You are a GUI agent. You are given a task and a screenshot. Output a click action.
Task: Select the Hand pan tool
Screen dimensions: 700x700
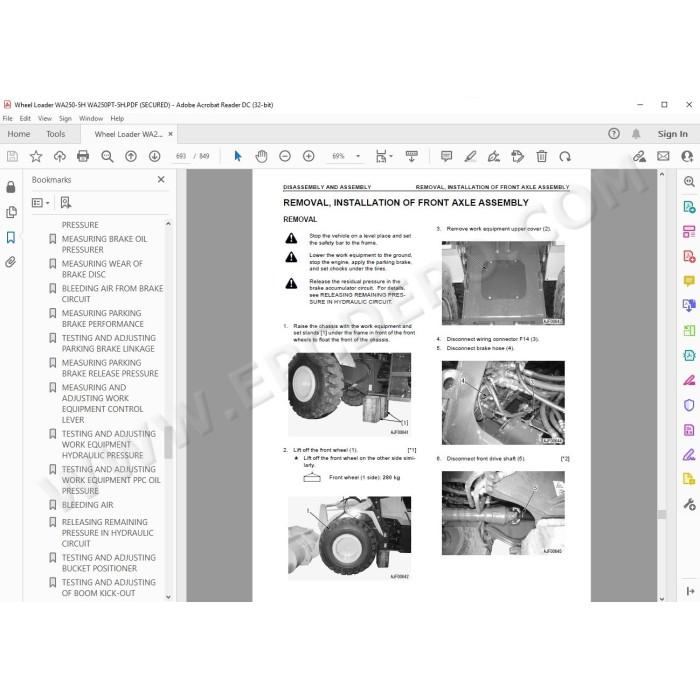pos(261,156)
